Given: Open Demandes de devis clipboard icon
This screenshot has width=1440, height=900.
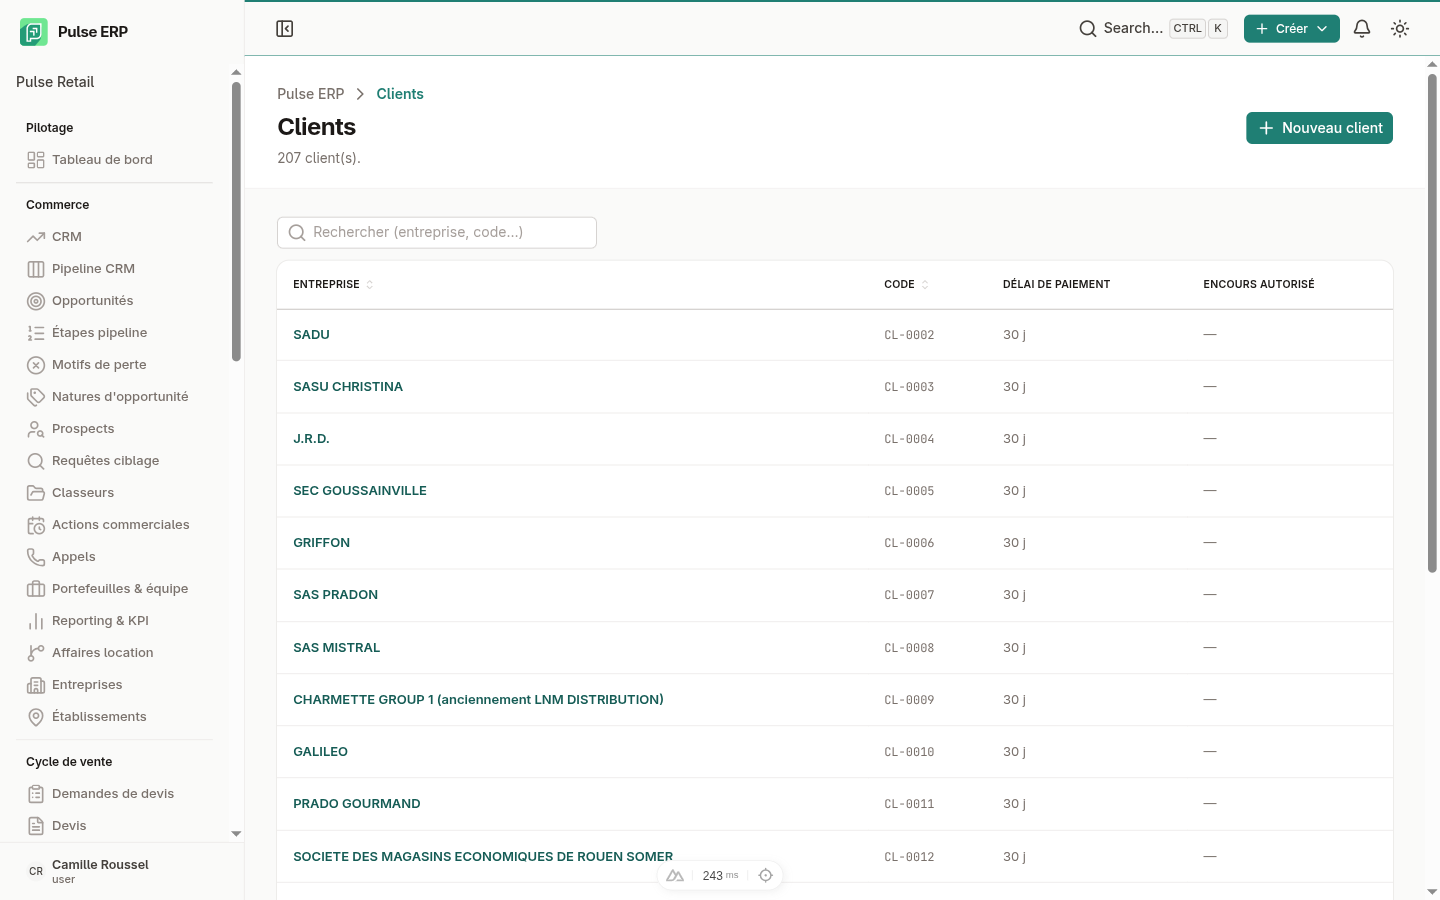Looking at the screenshot, I should click(x=36, y=794).
